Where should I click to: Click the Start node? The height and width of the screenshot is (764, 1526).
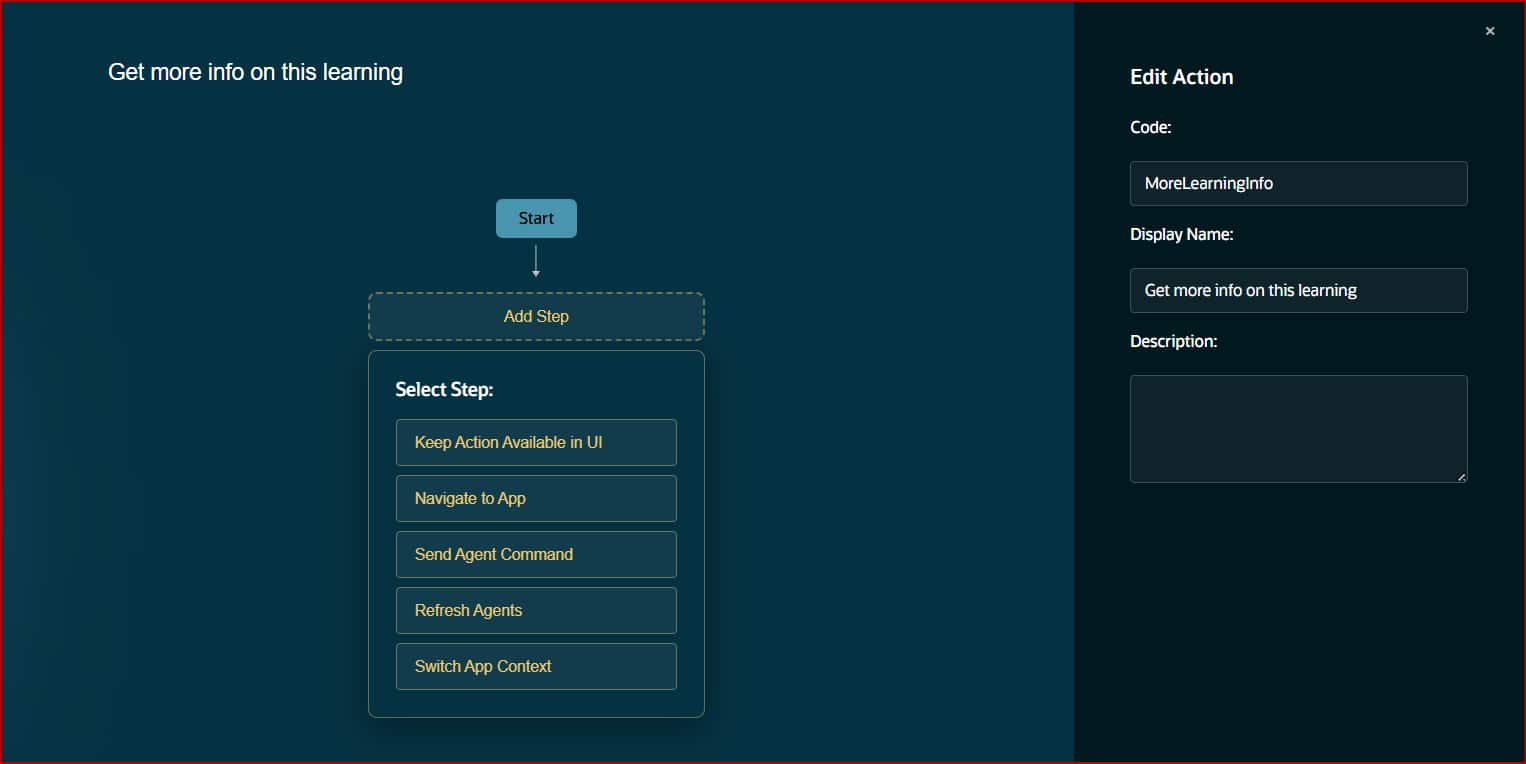(x=536, y=218)
